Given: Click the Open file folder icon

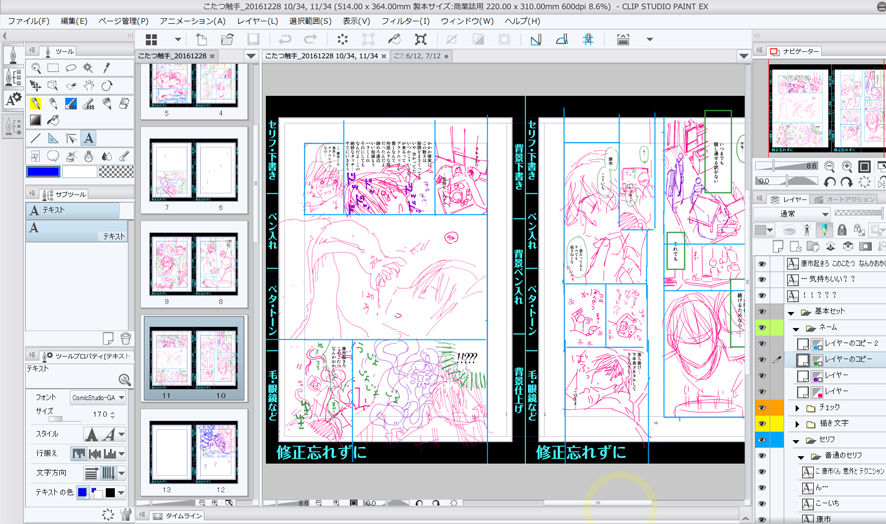Looking at the screenshot, I should click(227, 40).
